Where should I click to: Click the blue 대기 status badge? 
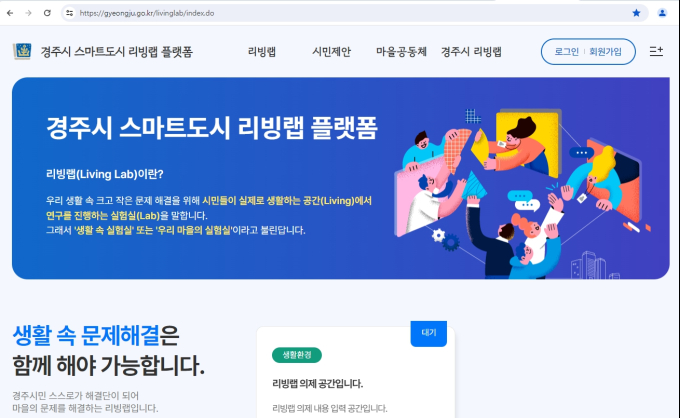pyautogui.click(x=428, y=333)
